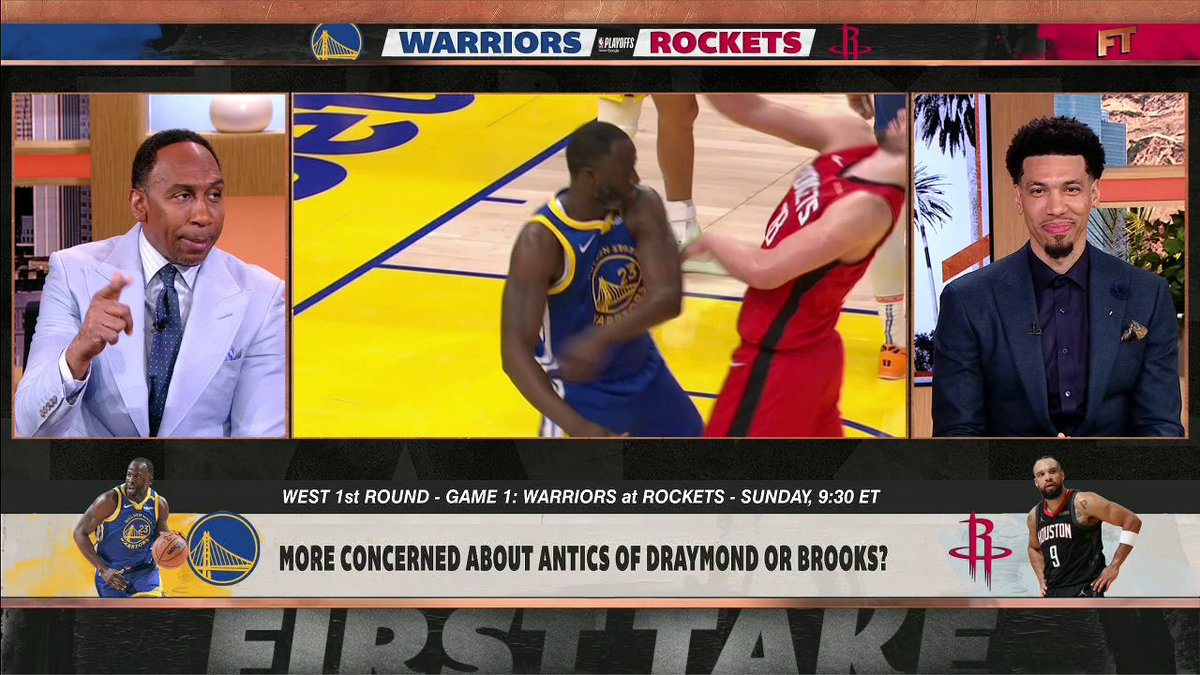1200x675 pixels.
Task: Click the NBA Playoffs badge between team names
Action: (x=615, y=43)
